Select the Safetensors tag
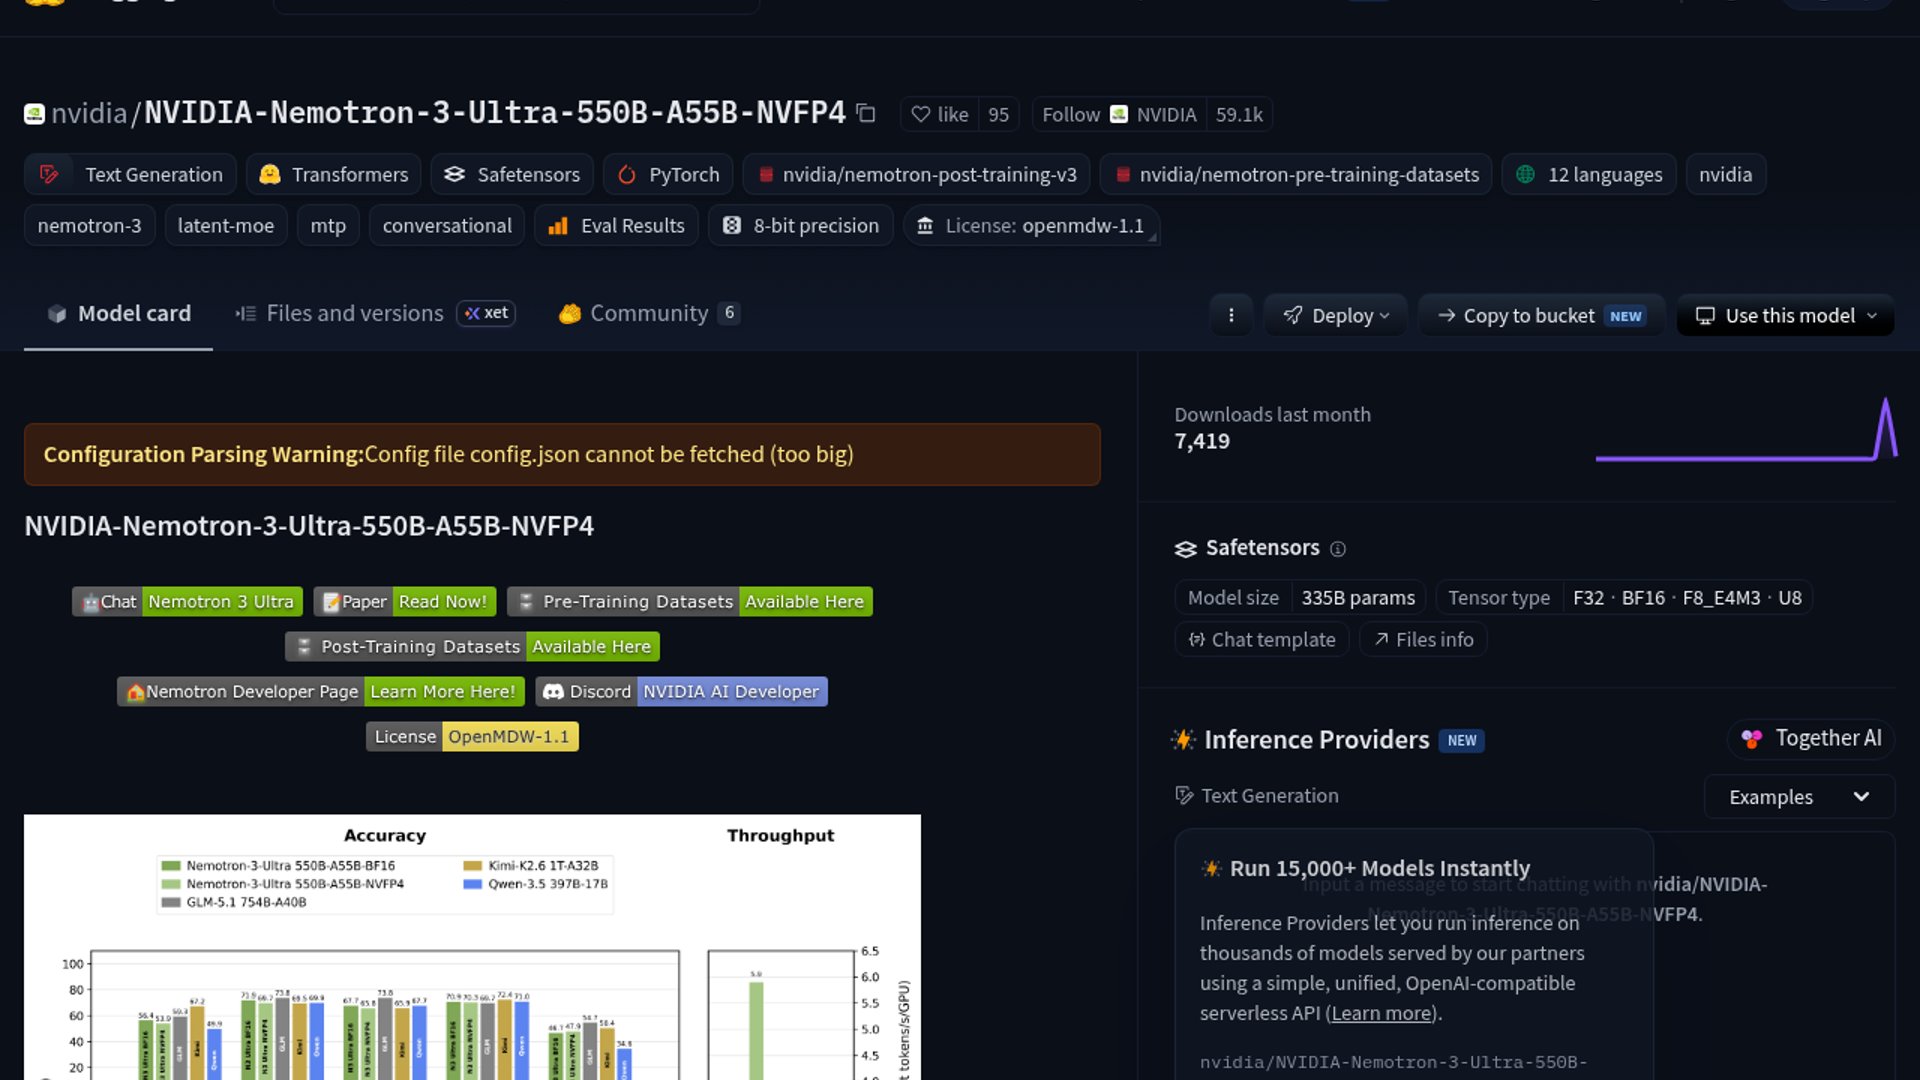The width and height of the screenshot is (1920, 1080). tap(512, 174)
